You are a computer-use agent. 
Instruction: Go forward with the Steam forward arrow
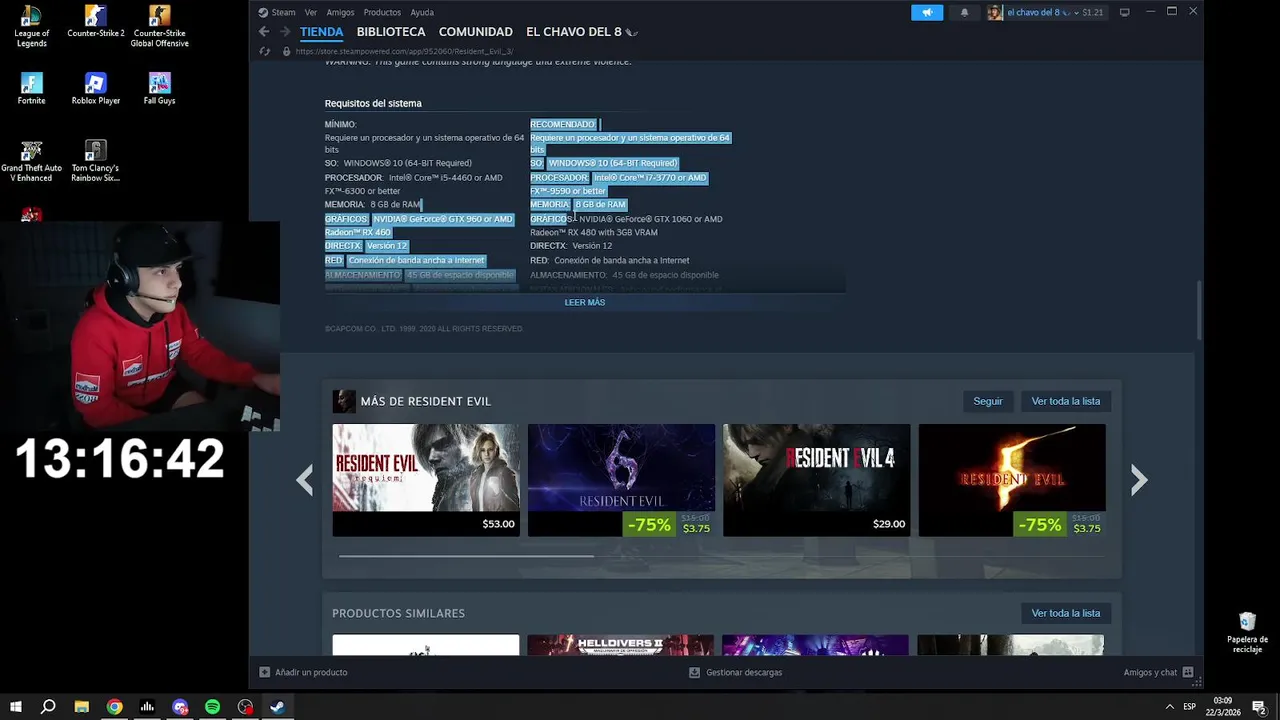pyautogui.click(x=285, y=32)
